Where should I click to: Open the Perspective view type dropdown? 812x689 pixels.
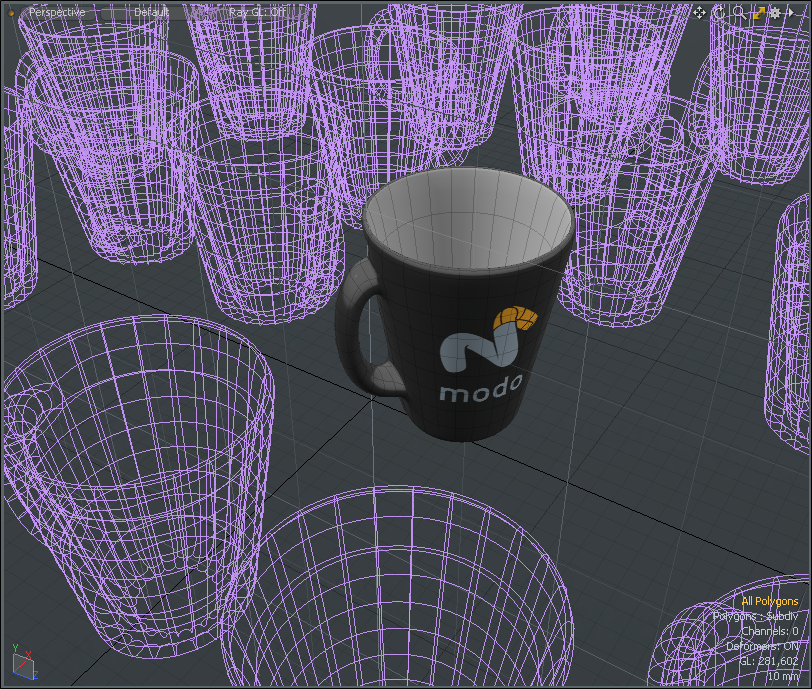(x=57, y=12)
